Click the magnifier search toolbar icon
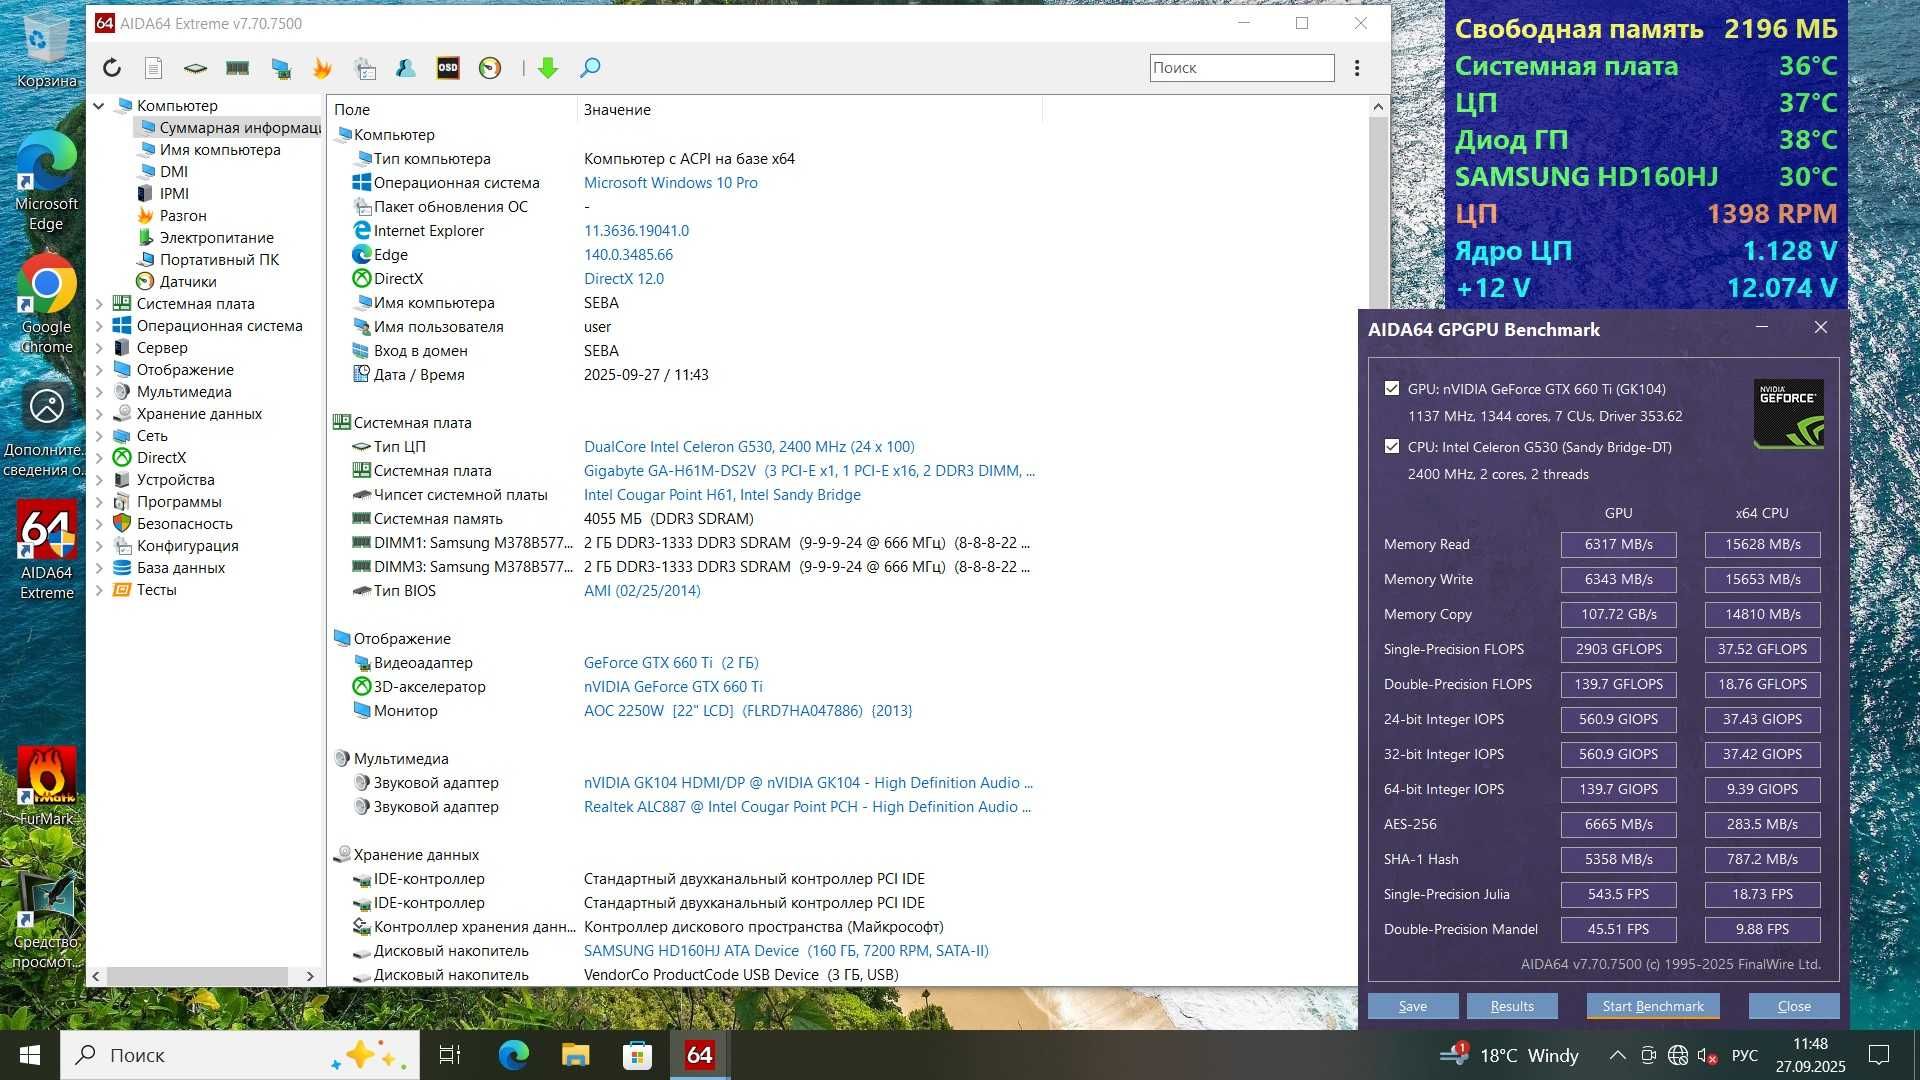Image resolution: width=1920 pixels, height=1080 pixels. point(590,68)
